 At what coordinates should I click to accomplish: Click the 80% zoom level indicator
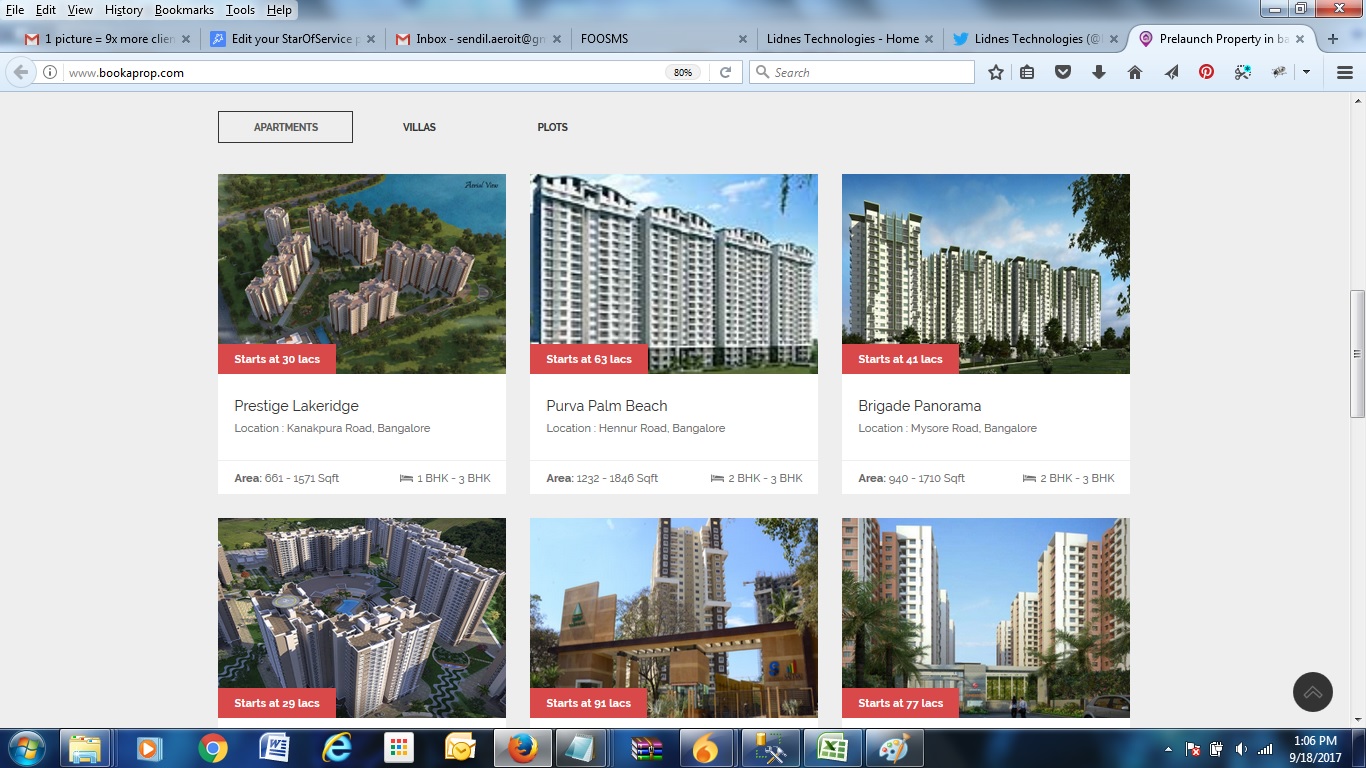(683, 72)
